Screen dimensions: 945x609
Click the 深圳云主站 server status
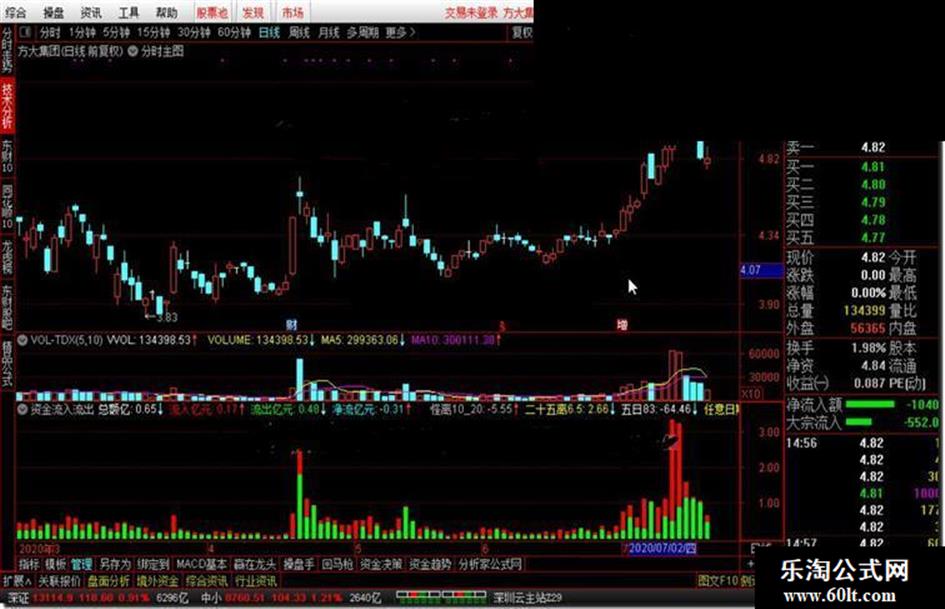527,598
